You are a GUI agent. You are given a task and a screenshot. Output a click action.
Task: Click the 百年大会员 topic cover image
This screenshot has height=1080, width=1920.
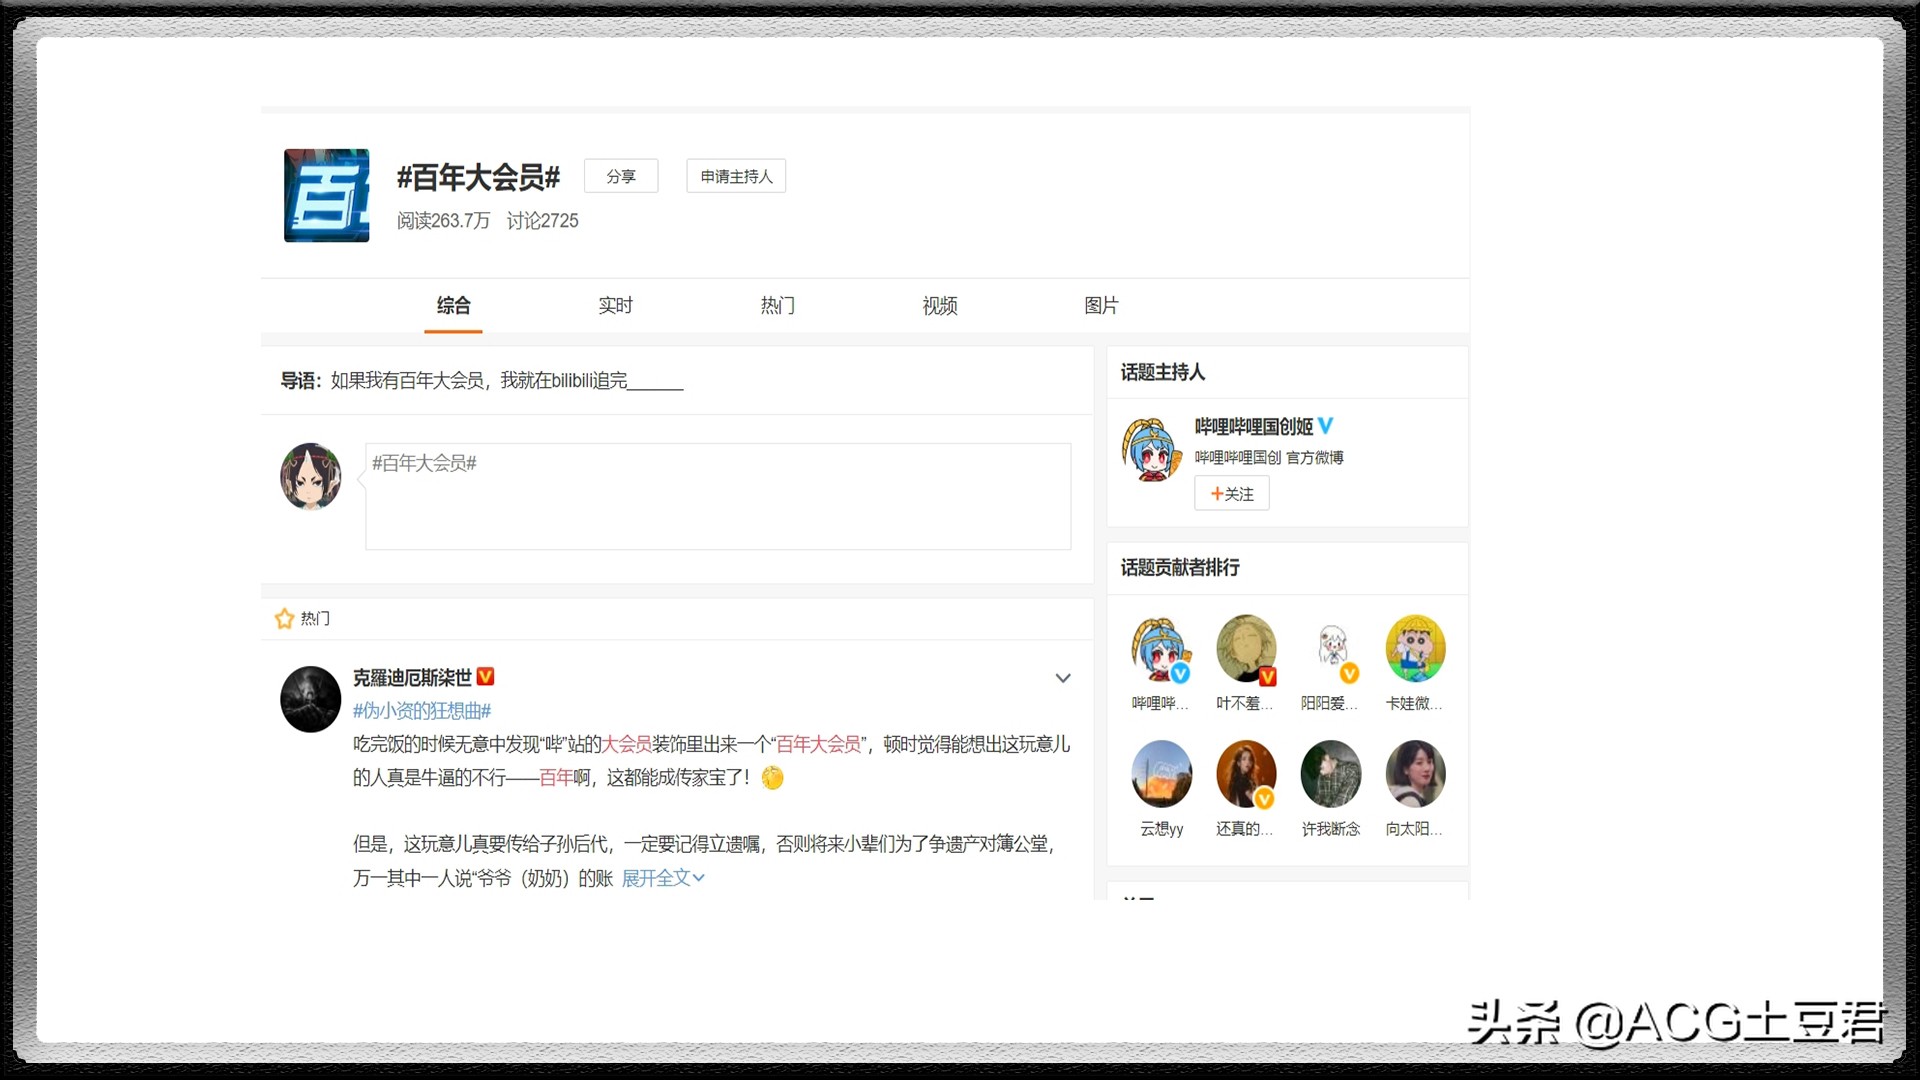click(x=326, y=196)
